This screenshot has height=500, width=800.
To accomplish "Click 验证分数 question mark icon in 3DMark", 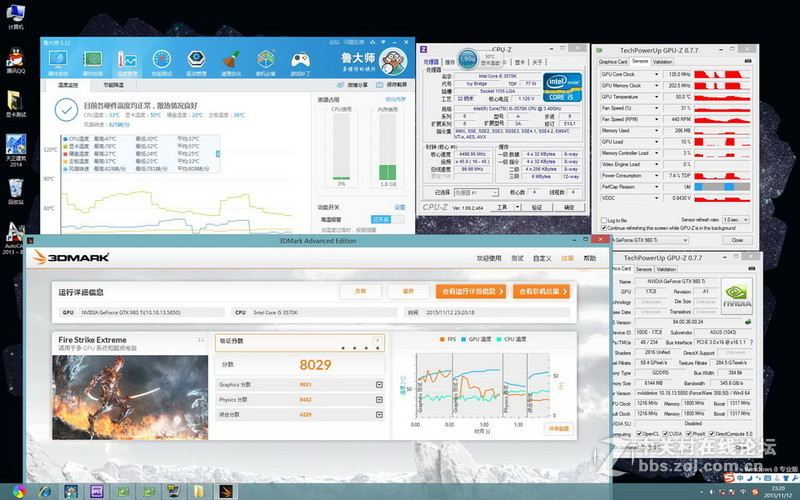I will (378, 341).
